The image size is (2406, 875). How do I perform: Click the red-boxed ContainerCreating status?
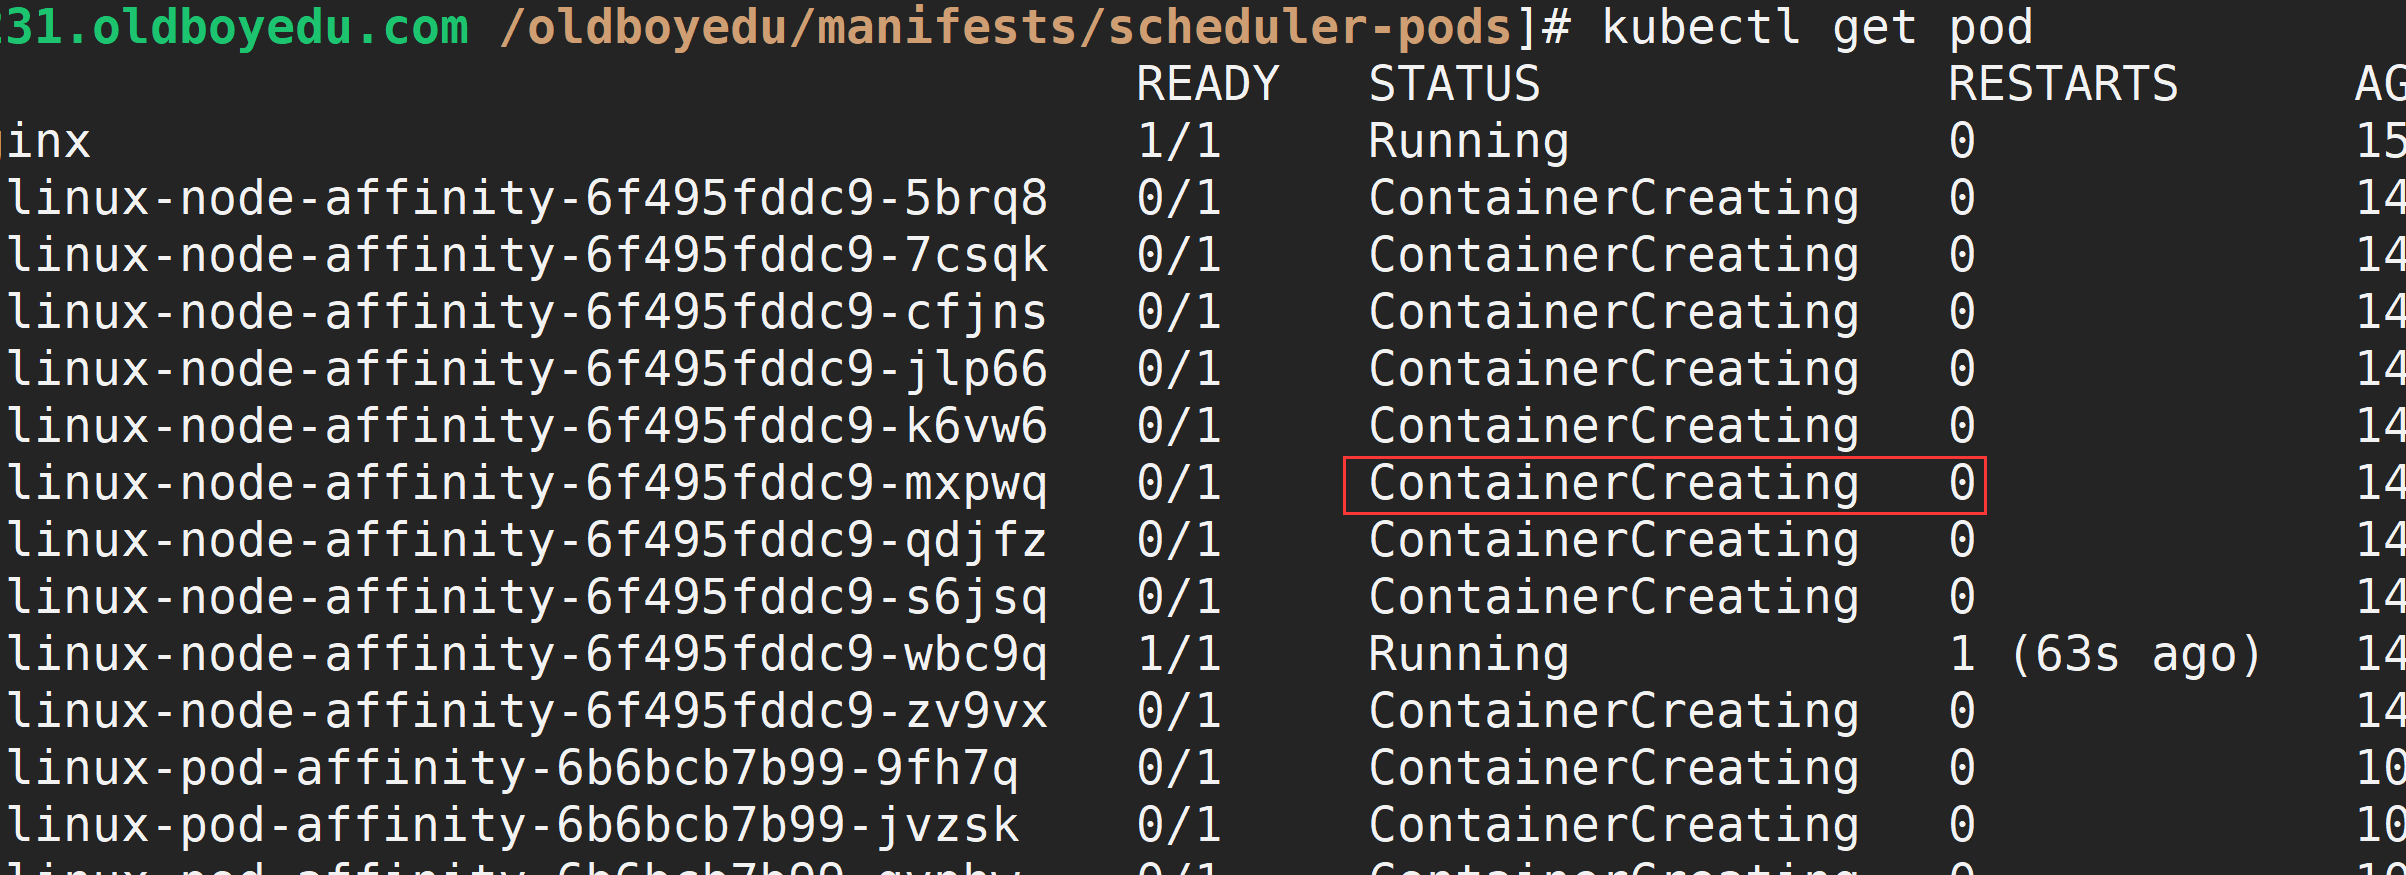pyautogui.click(x=1613, y=484)
